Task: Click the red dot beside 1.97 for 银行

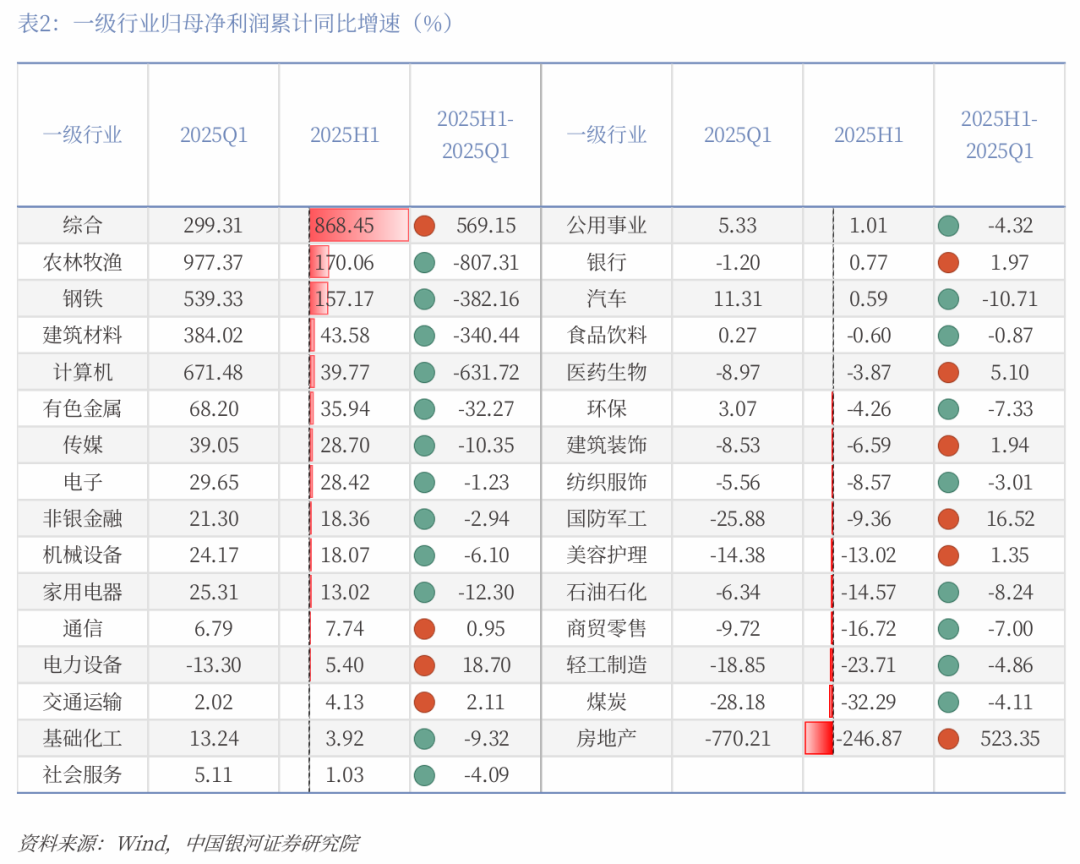Action: pos(948,263)
